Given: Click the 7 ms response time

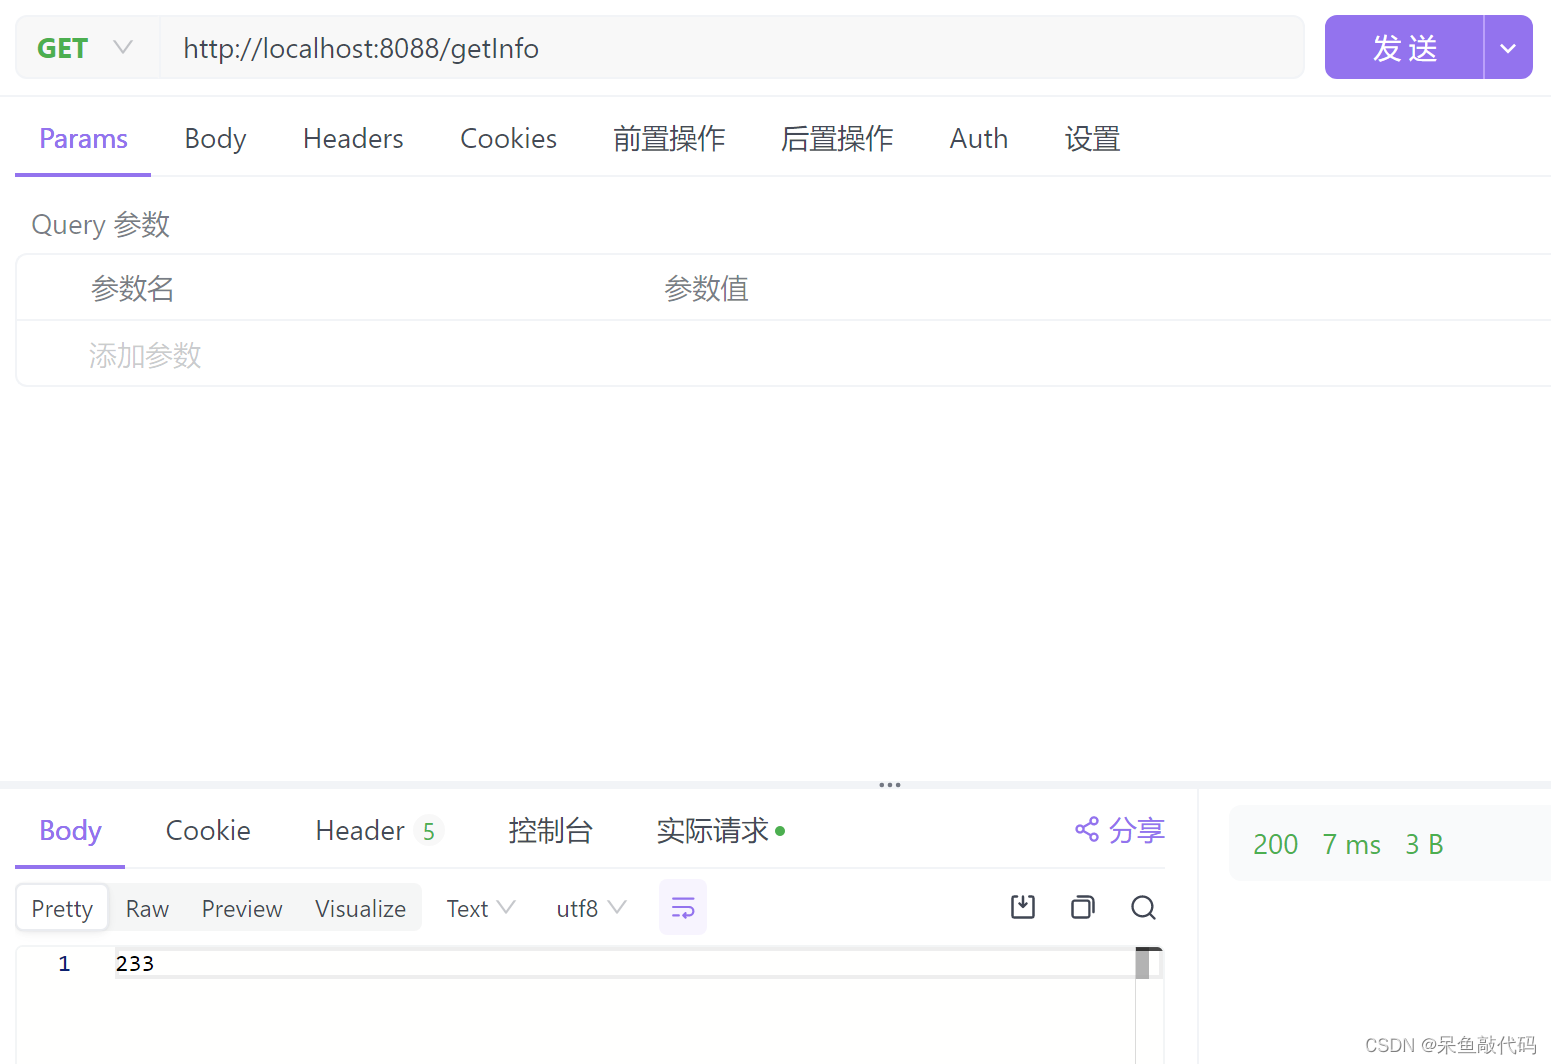Looking at the screenshot, I should pyautogui.click(x=1351, y=845).
